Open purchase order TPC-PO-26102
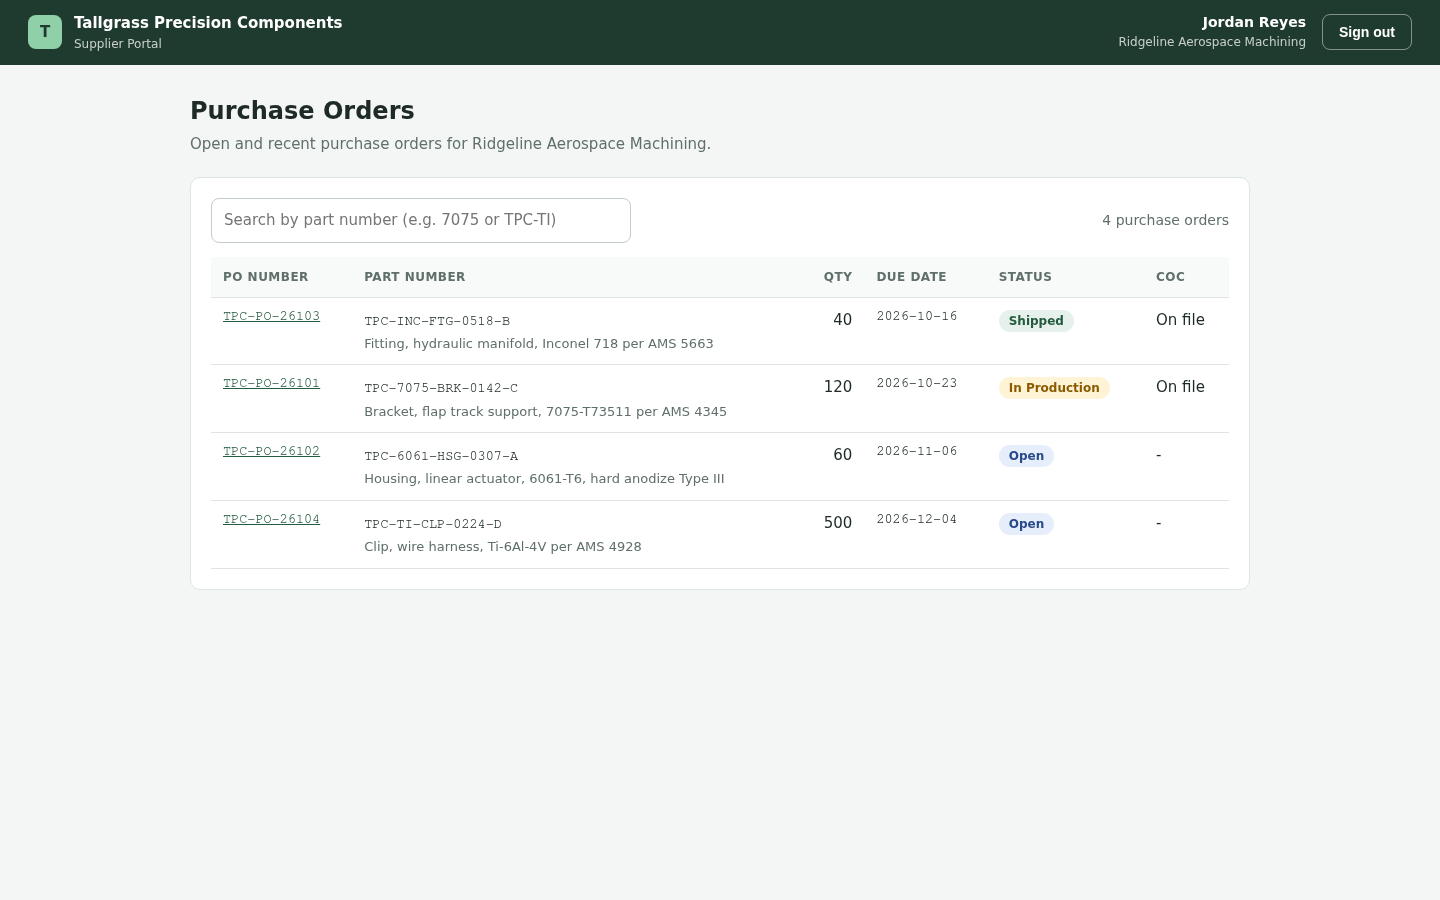The width and height of the screenshot is (1440, 900). coord(271,451)
